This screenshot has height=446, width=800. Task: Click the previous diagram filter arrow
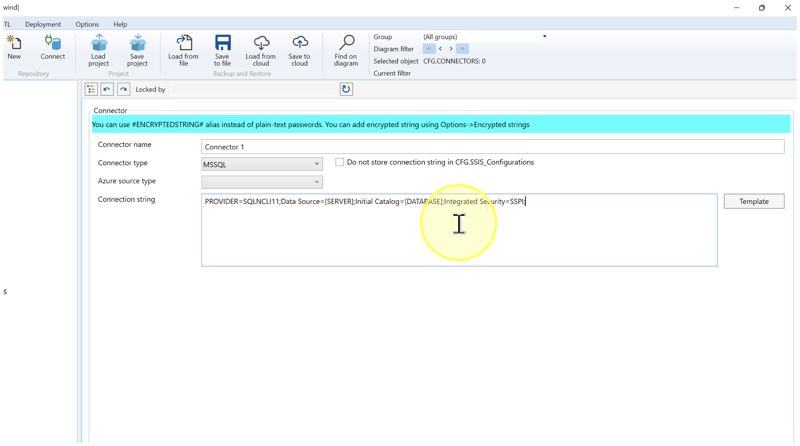[x=440, y=49]
